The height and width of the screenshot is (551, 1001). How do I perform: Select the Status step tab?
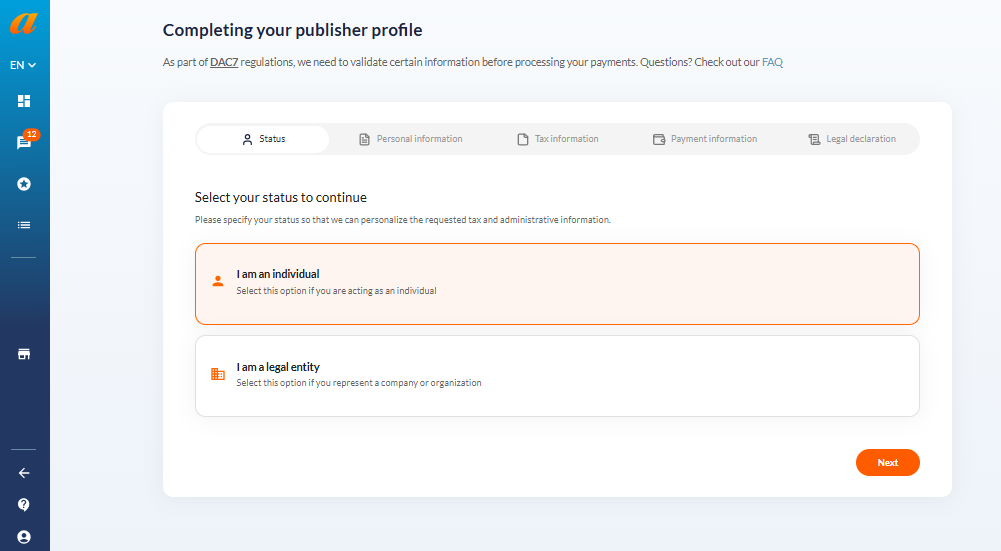click(x=263, y=139)
